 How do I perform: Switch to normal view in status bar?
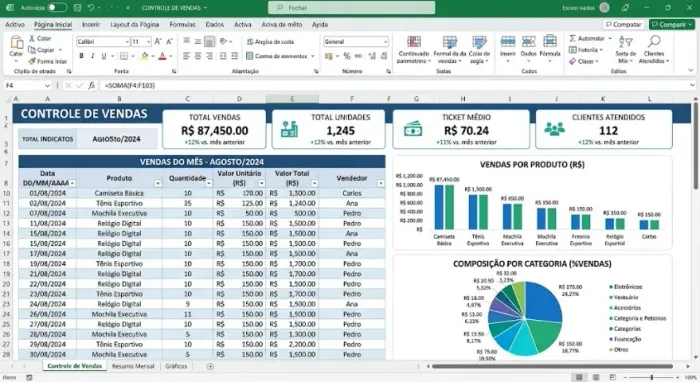coord(579,378)
